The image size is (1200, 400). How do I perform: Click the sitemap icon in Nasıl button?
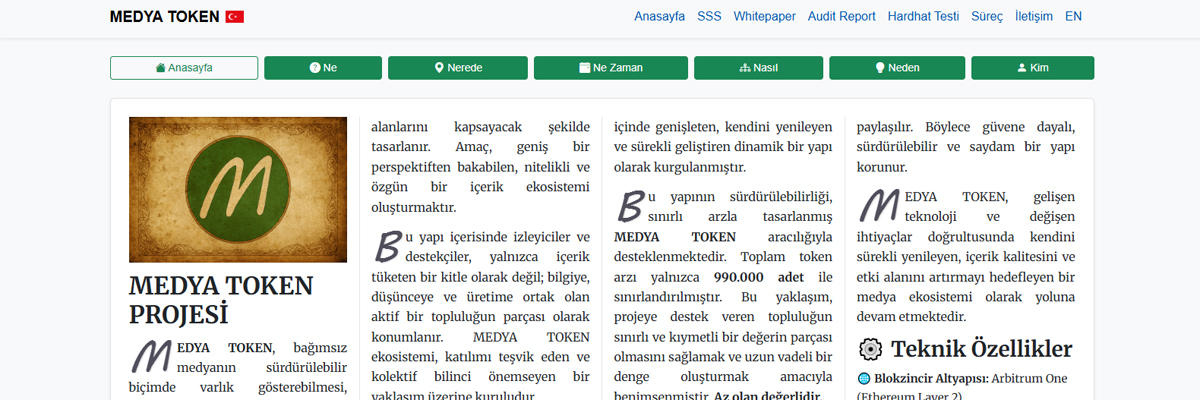[x=744, y=68]
